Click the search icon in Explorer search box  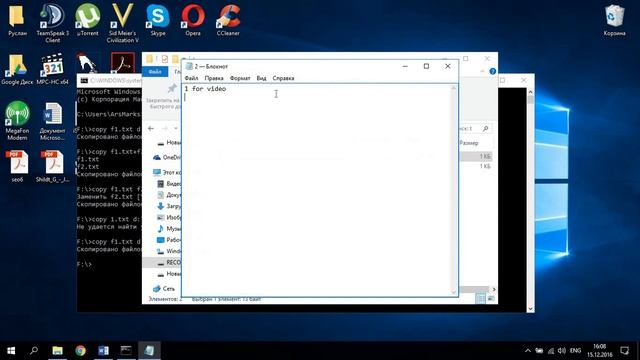485,129
